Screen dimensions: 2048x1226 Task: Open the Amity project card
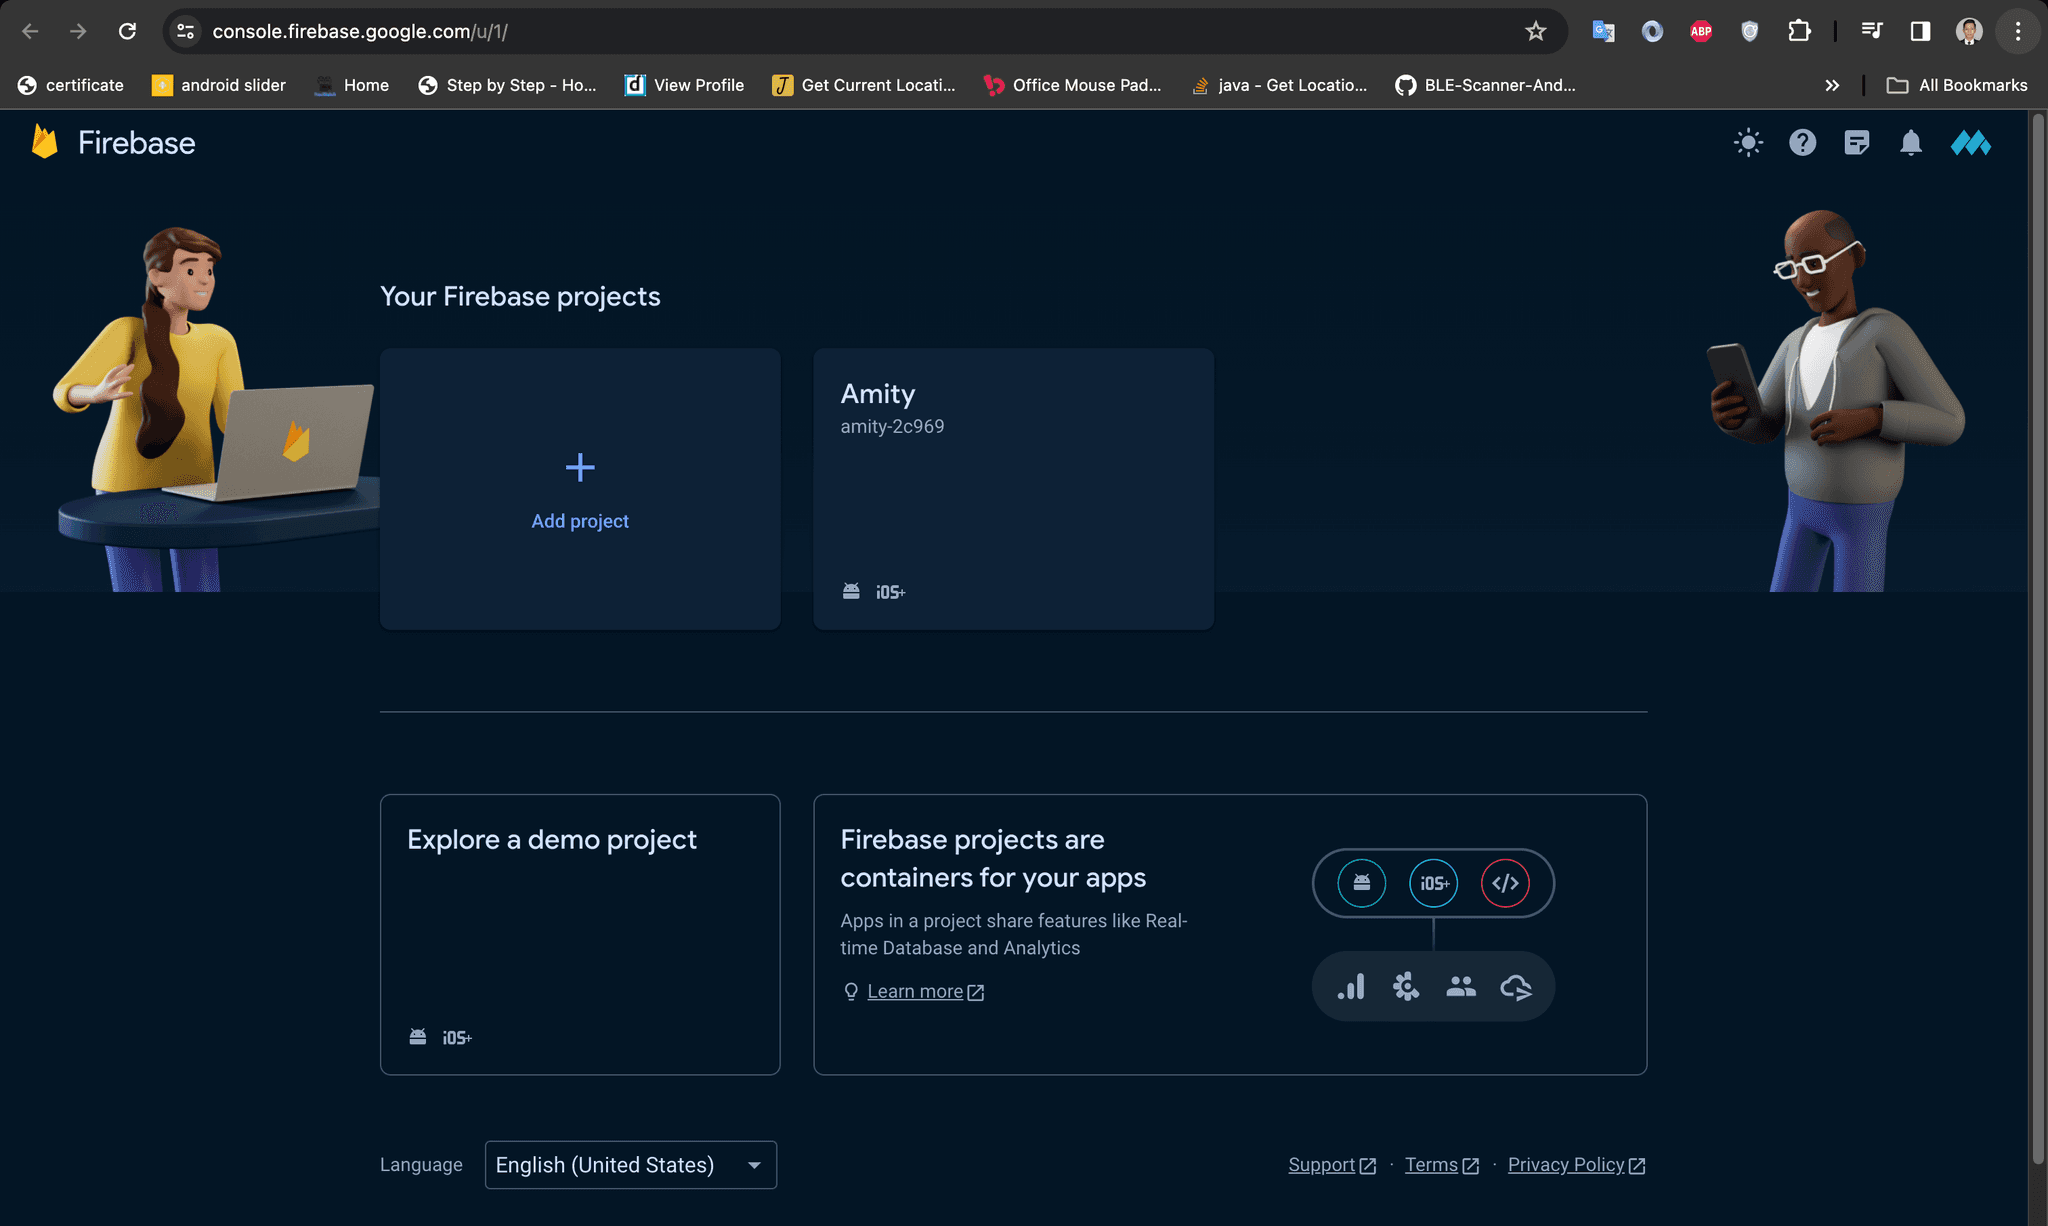click(1013, 488)
